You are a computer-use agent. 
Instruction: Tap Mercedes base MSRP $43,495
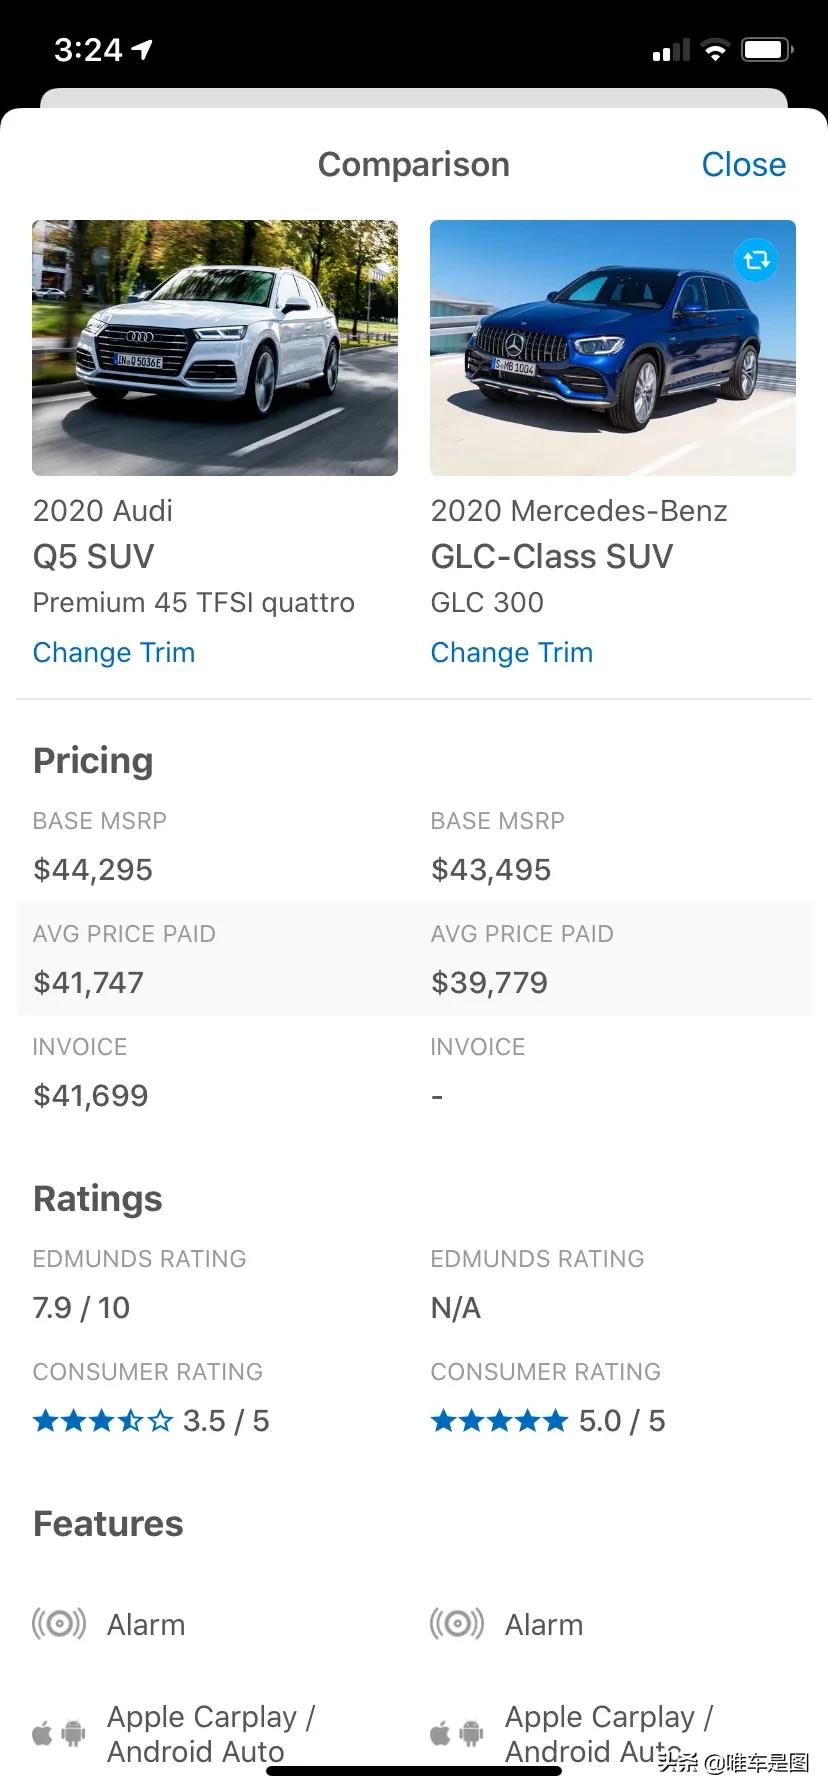click(x=491, y=870)
